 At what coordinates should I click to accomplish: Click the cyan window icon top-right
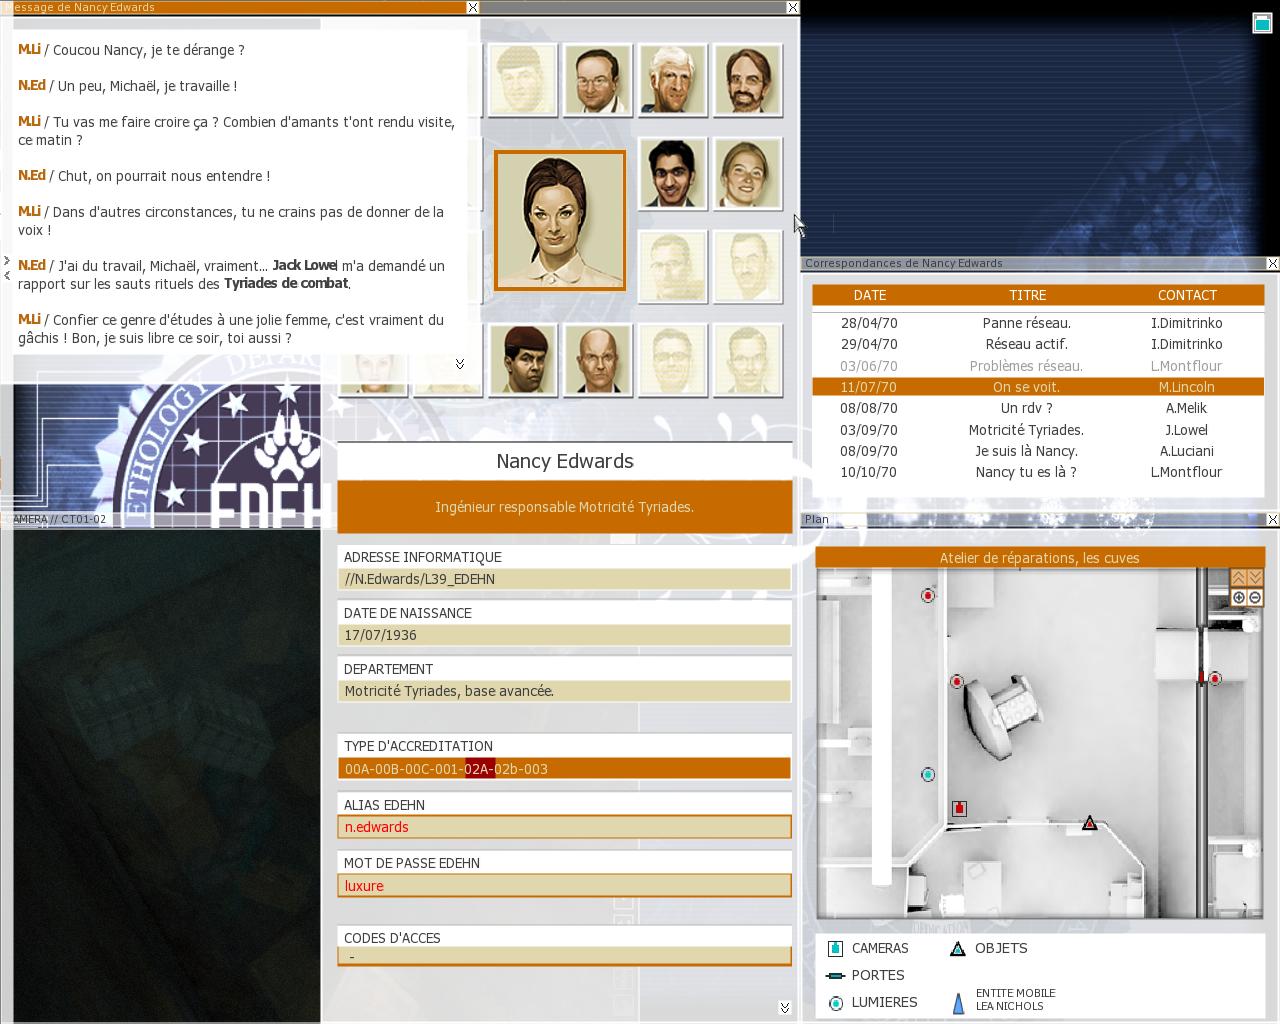click(1262, 23)
